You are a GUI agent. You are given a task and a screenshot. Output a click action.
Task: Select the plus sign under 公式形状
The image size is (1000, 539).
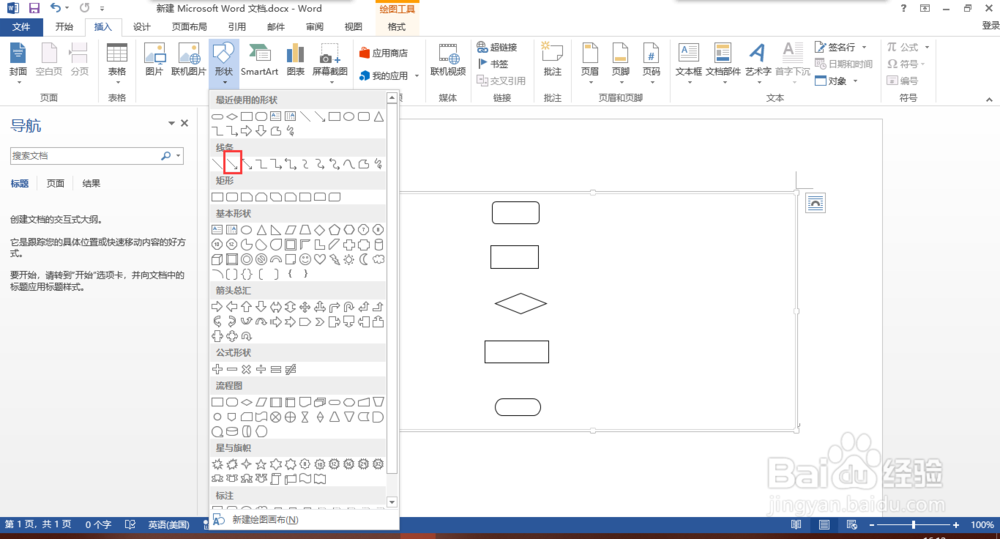217,369
